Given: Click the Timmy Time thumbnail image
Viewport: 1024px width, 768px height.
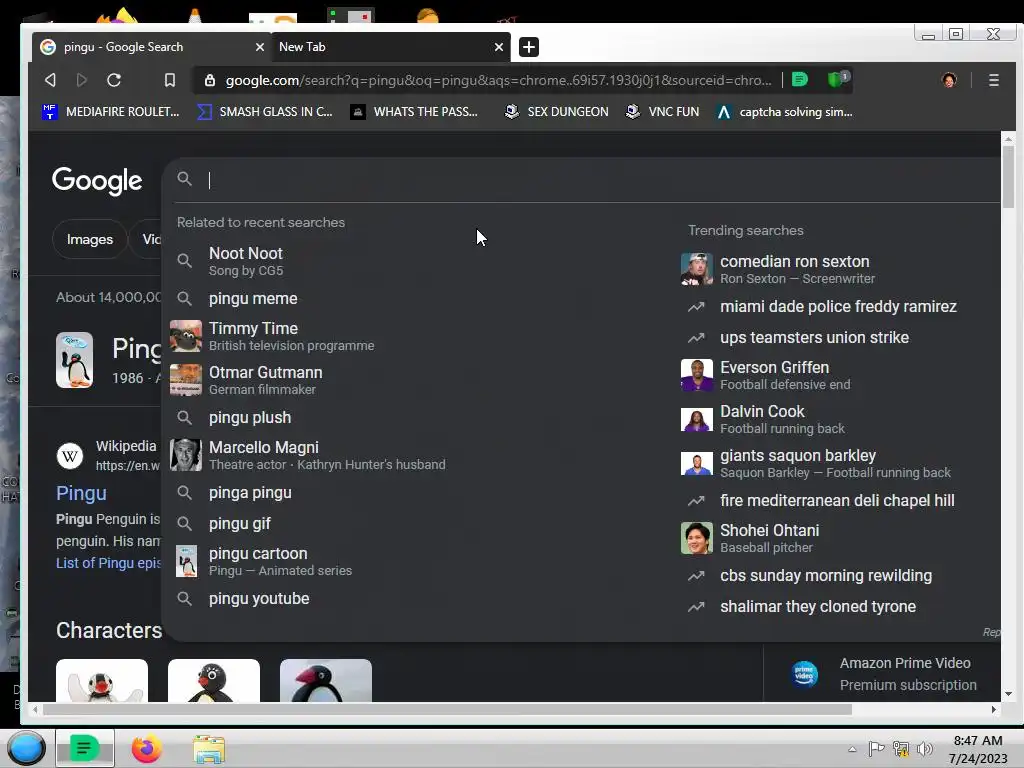Looking at the screenshot, I should point(185,336).
